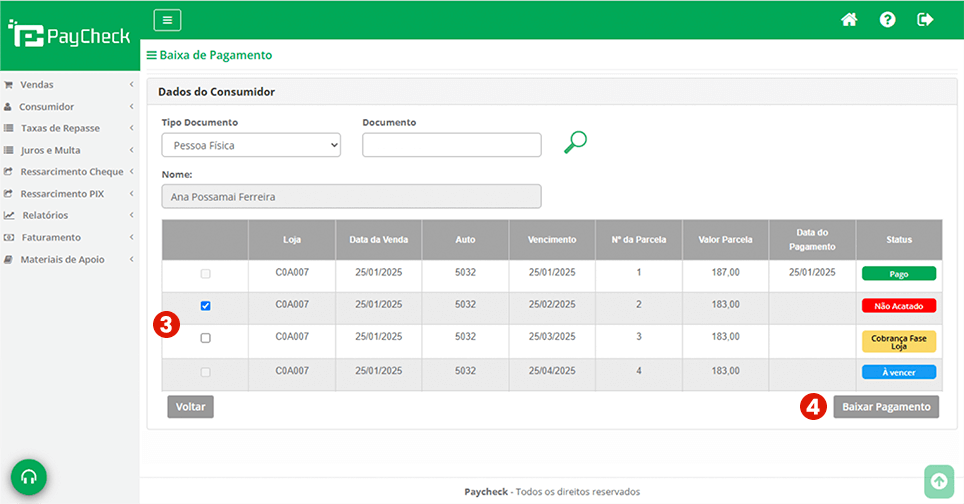The height and width of the screenshot is (504, 964).
Task: Click Dados do Consumidor heading
Action: pyautogui.click(x=216, y=92)
